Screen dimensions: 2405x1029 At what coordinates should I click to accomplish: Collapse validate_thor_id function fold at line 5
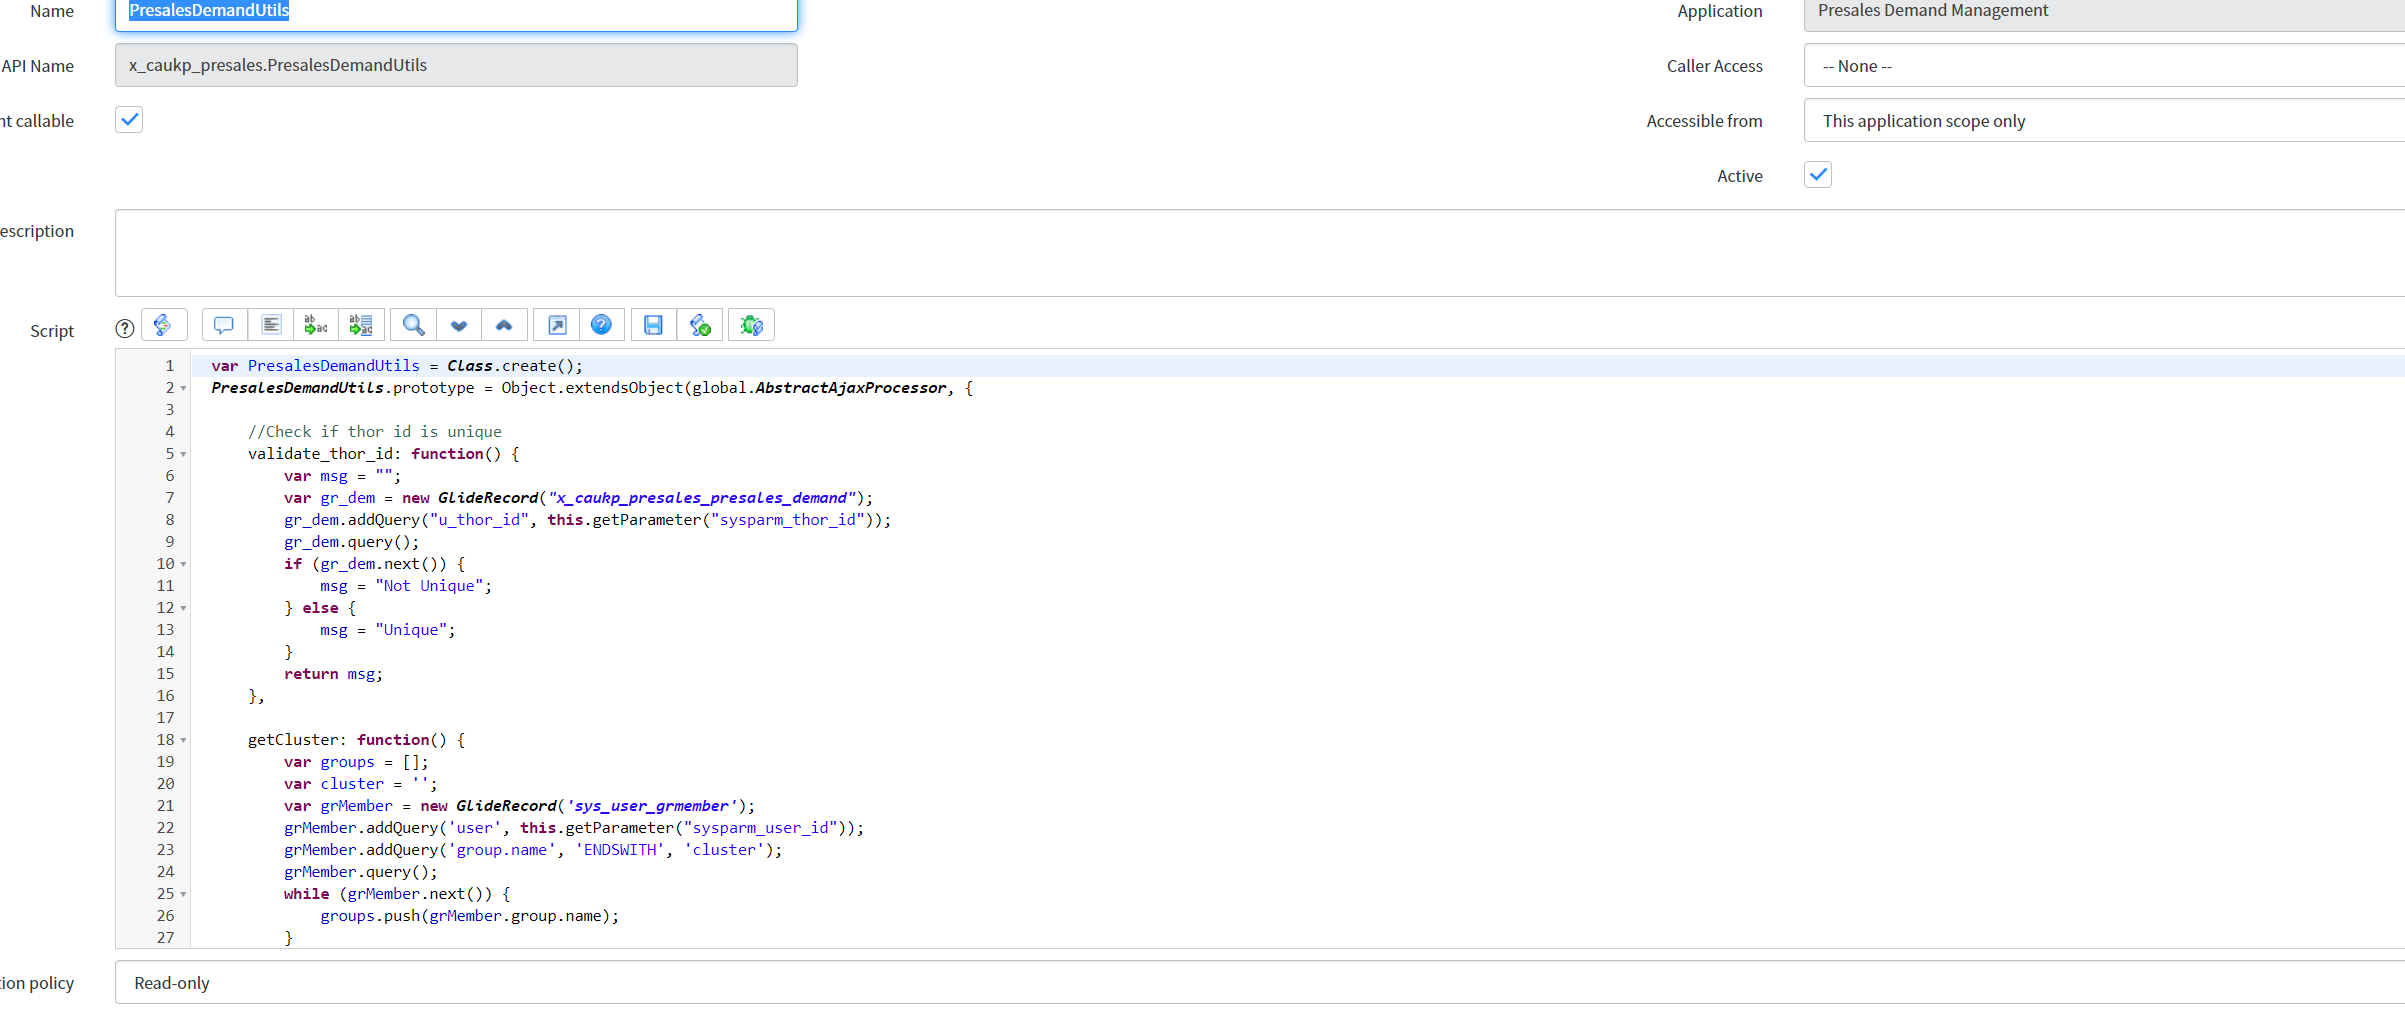[x=183, y=454]
